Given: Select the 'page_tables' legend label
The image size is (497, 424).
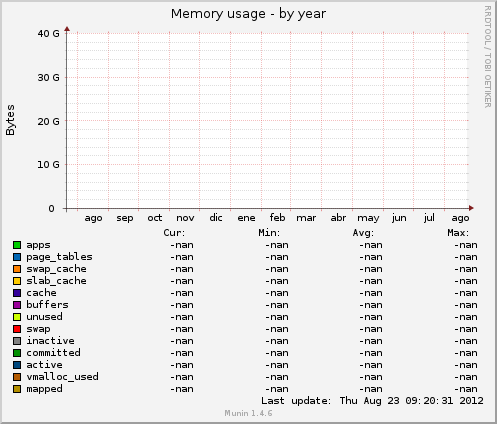Looking at the screenshot, I should pos(59,257).
